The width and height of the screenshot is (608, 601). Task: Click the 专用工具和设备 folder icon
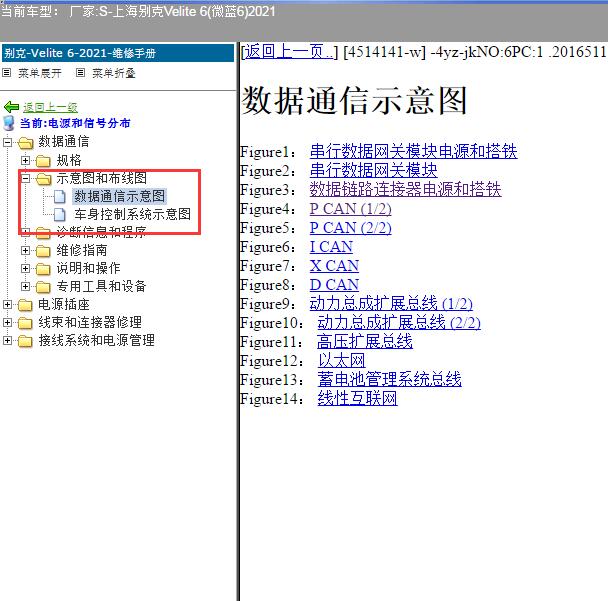pyautogui.click(x=43, y=287)
